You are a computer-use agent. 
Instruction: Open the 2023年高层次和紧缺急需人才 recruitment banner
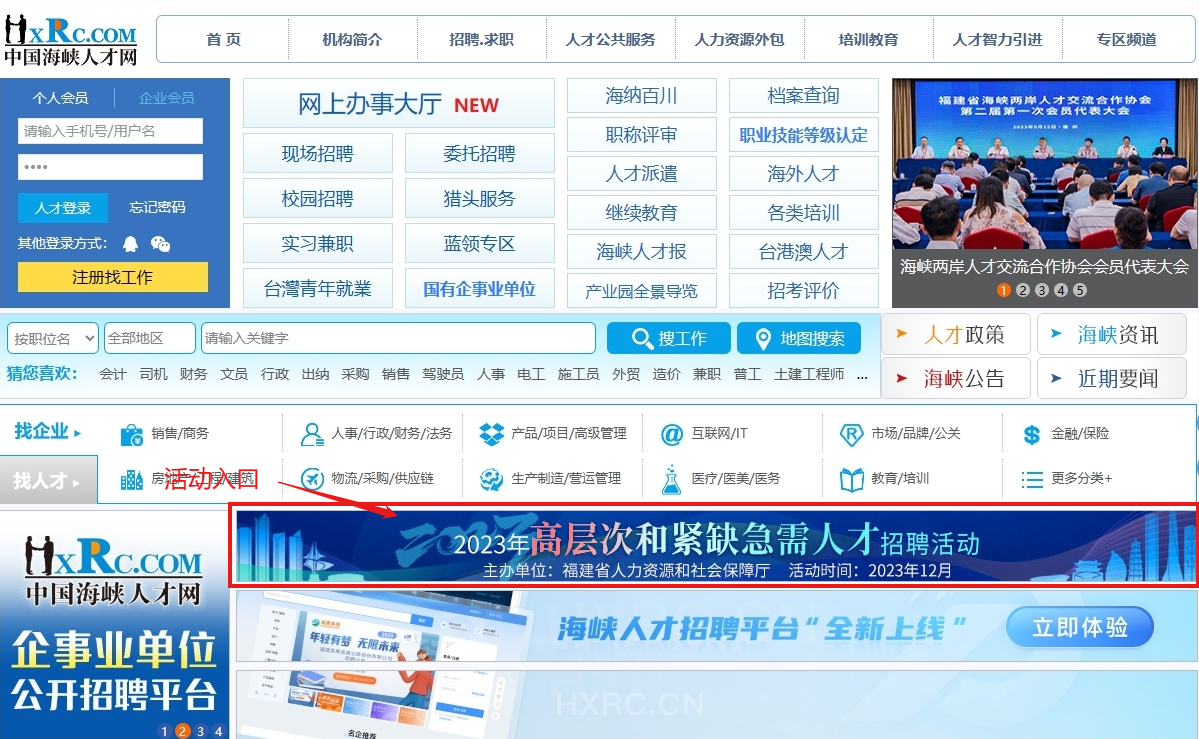pos(714,545)
